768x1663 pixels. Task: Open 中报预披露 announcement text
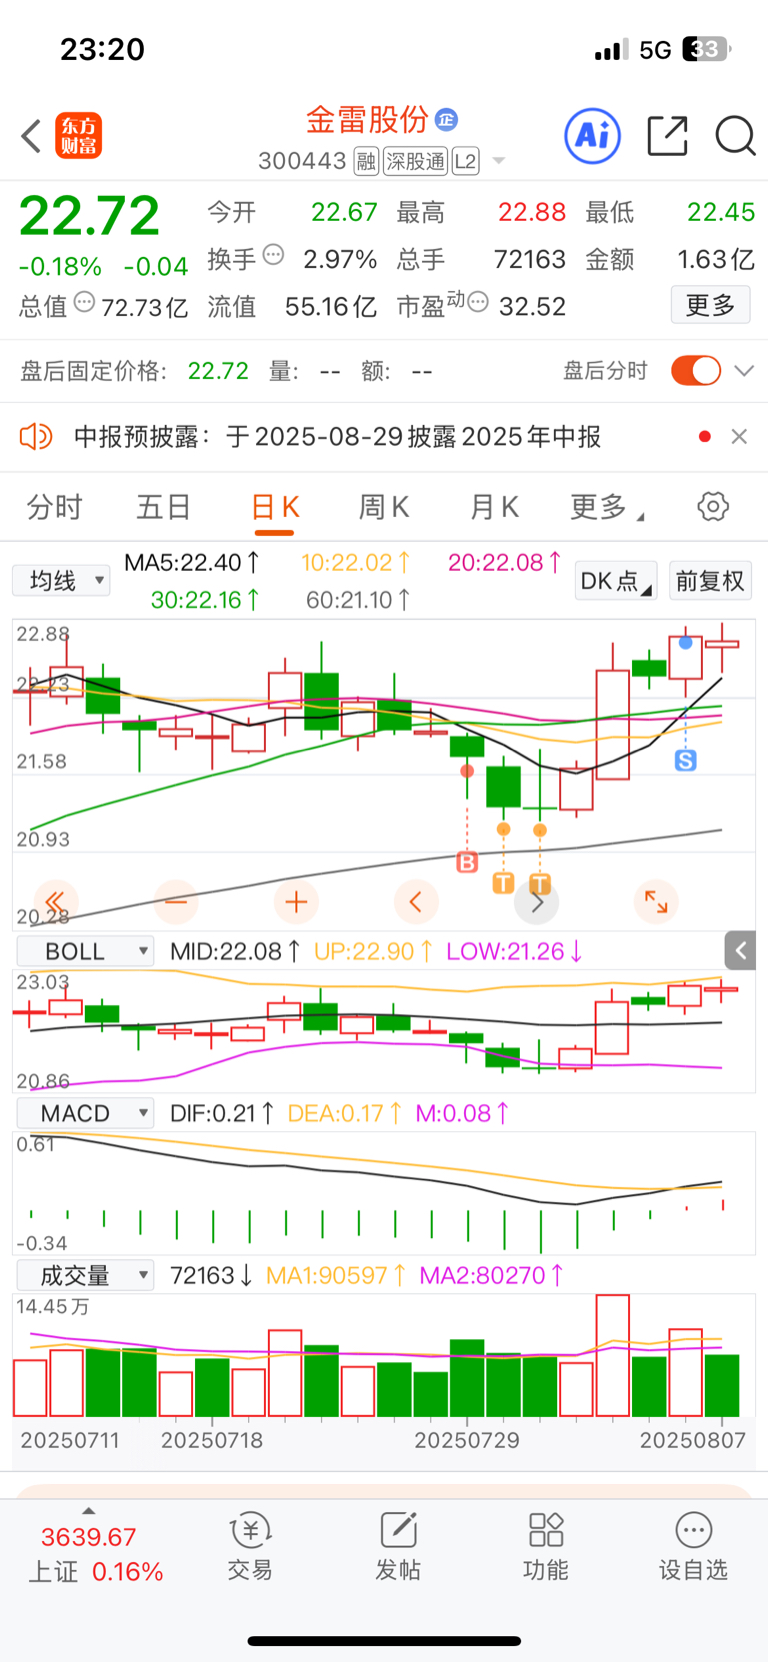(338, 437)
